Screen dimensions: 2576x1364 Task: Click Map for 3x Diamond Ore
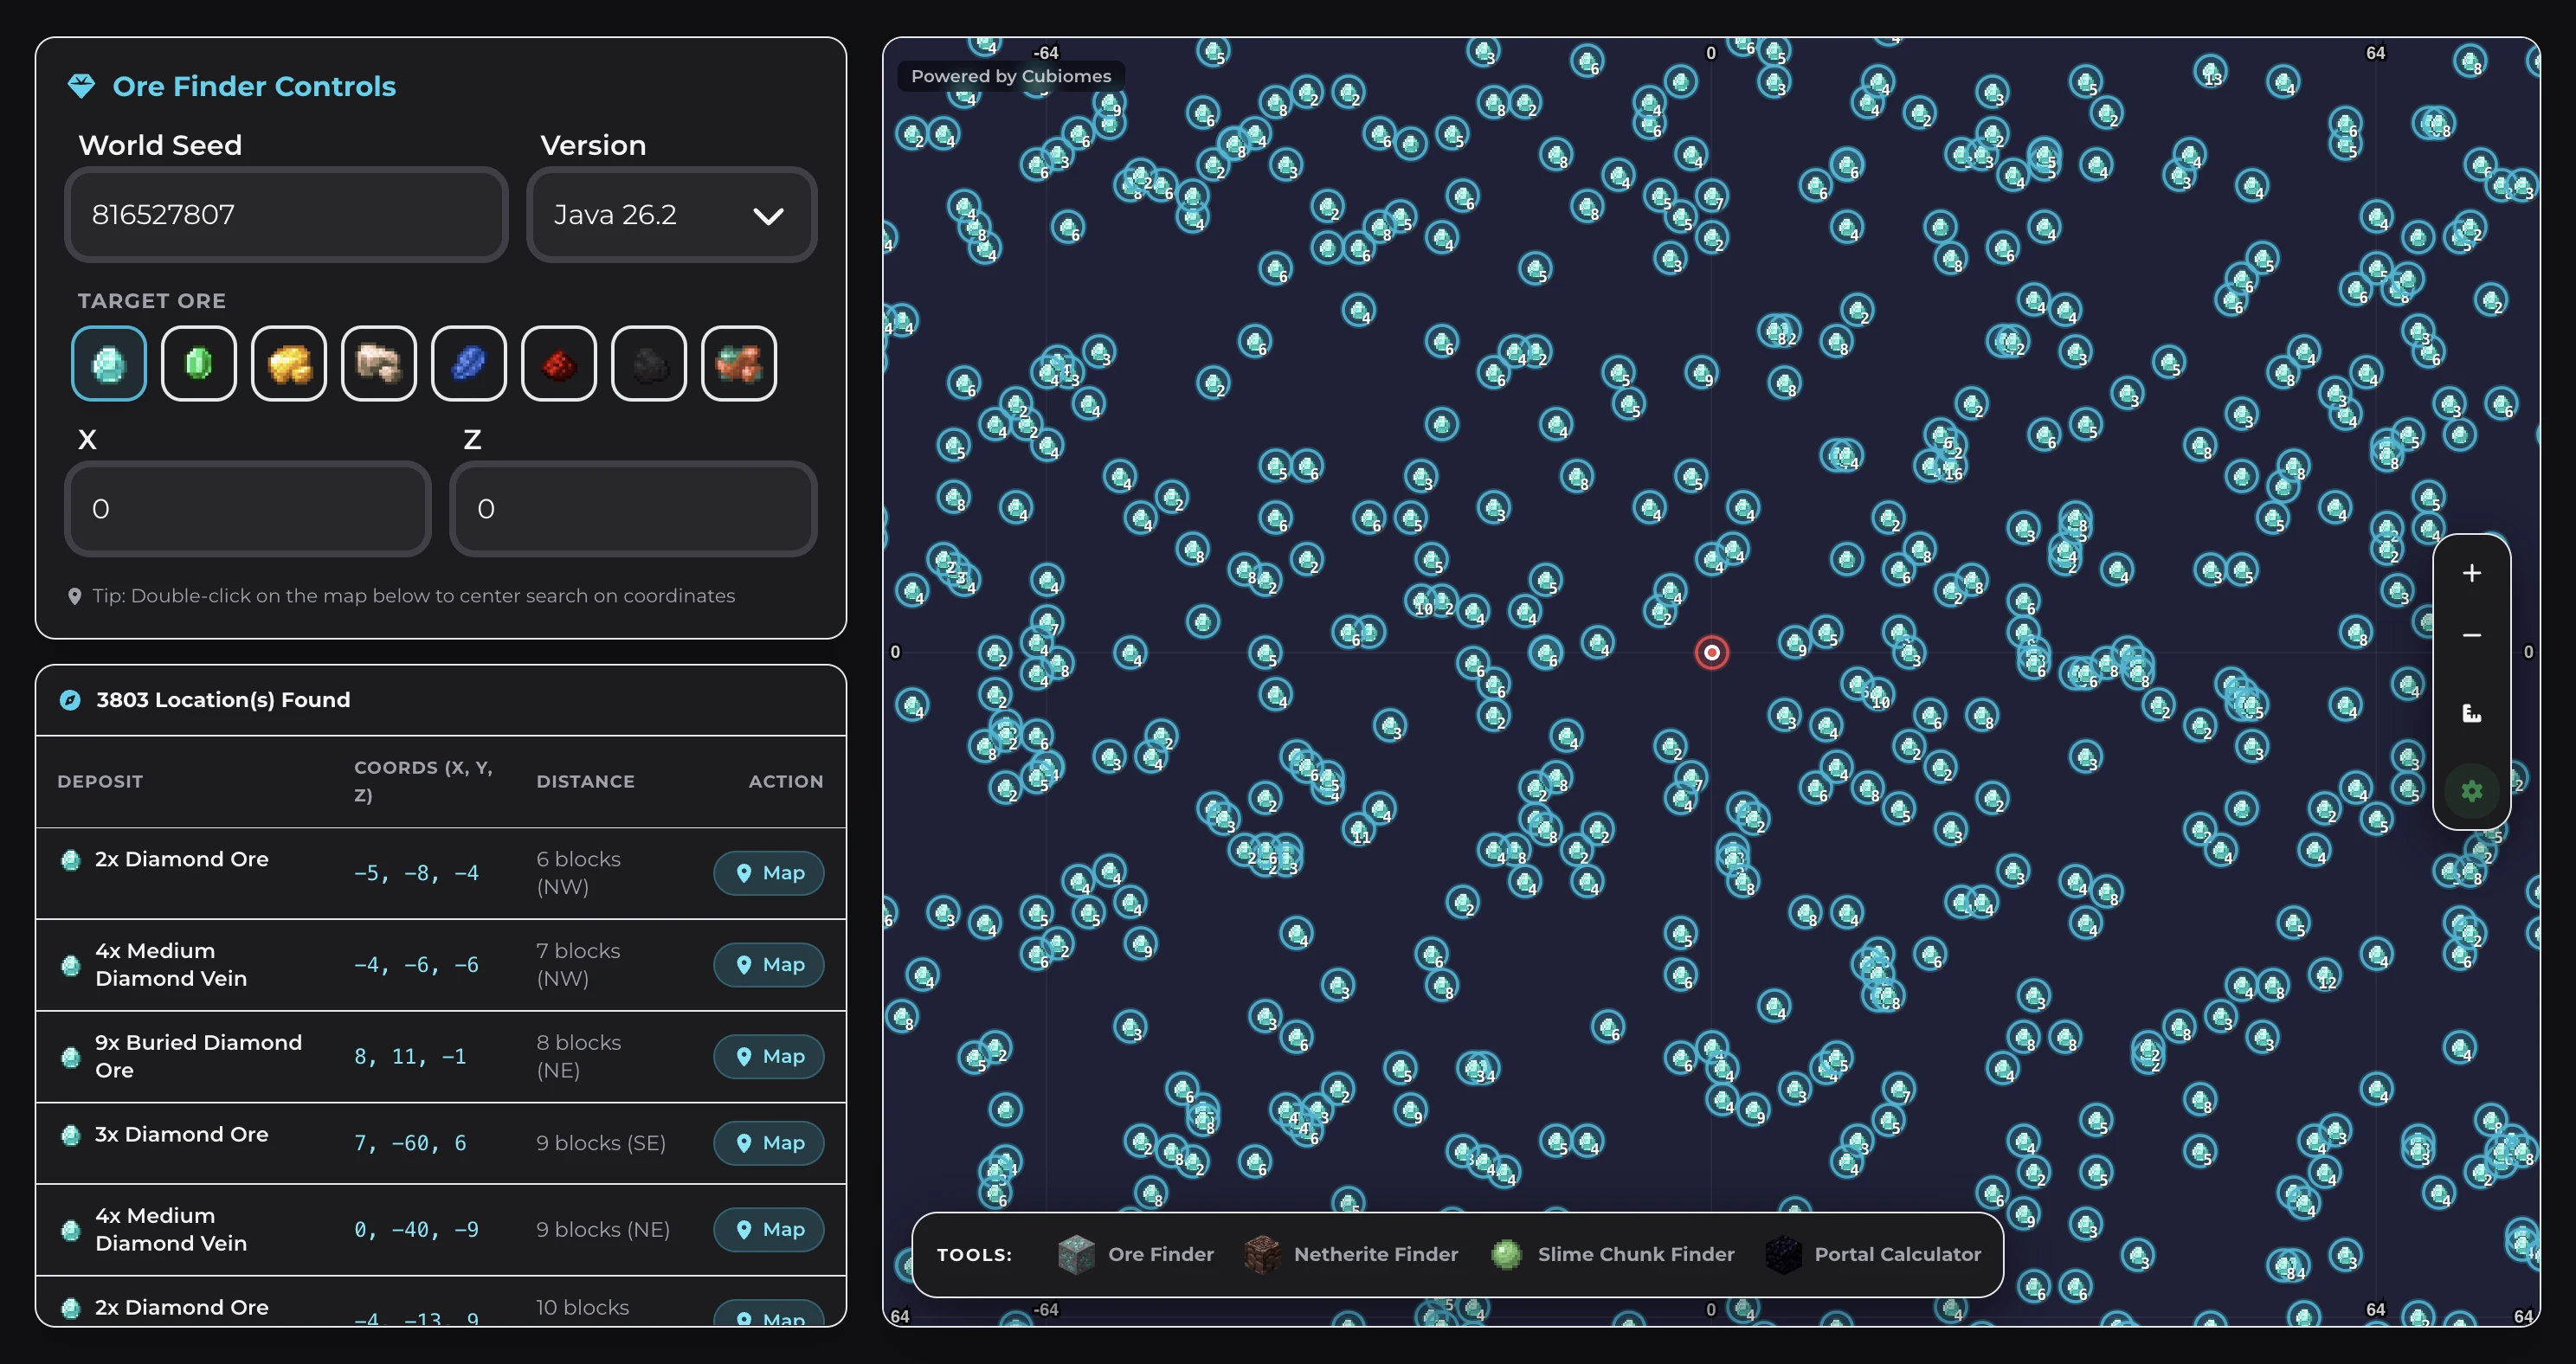768,1143
